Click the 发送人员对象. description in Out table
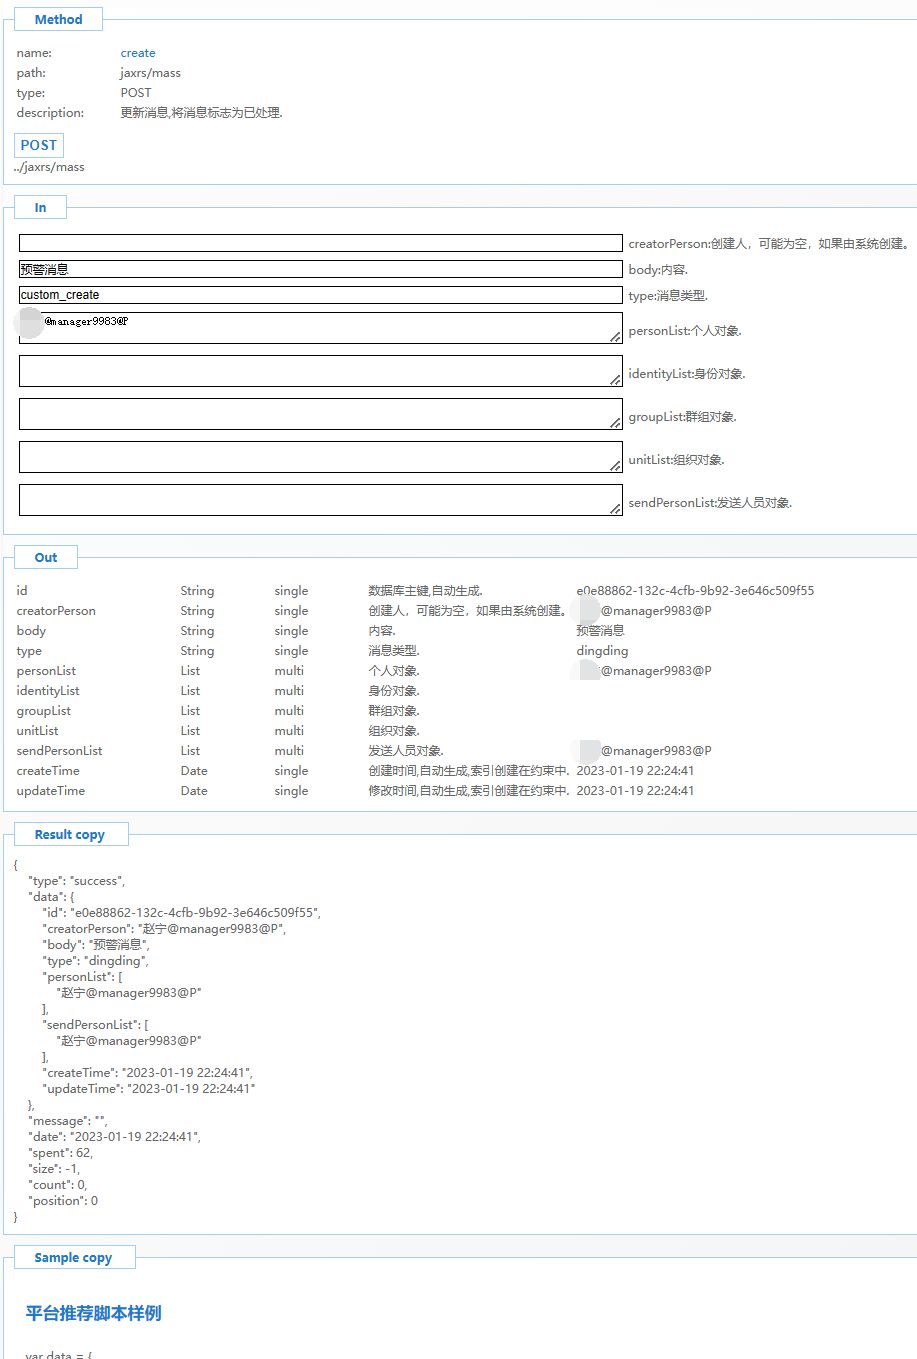 (x=406, y=751)
